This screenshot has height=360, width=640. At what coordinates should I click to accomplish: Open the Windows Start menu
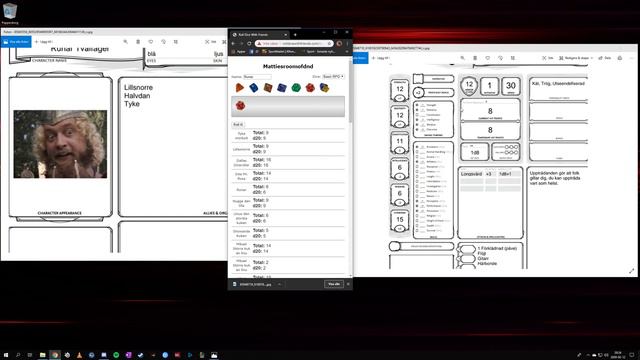click(6, 355)
